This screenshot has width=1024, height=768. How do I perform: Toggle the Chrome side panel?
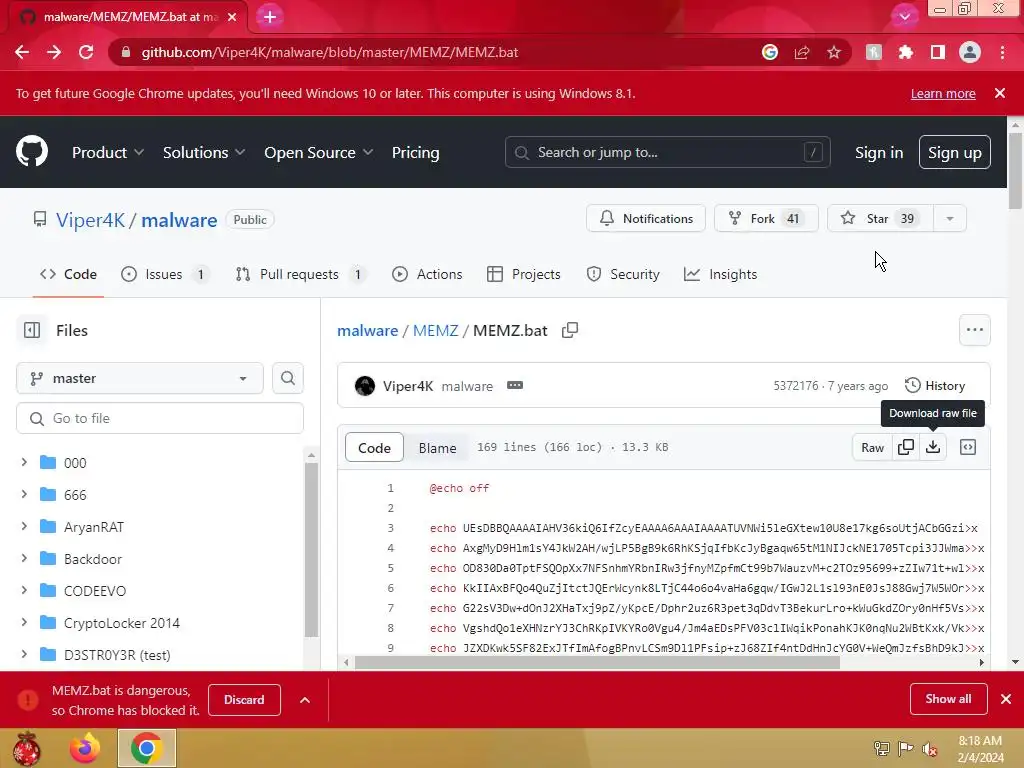(938, 52)
